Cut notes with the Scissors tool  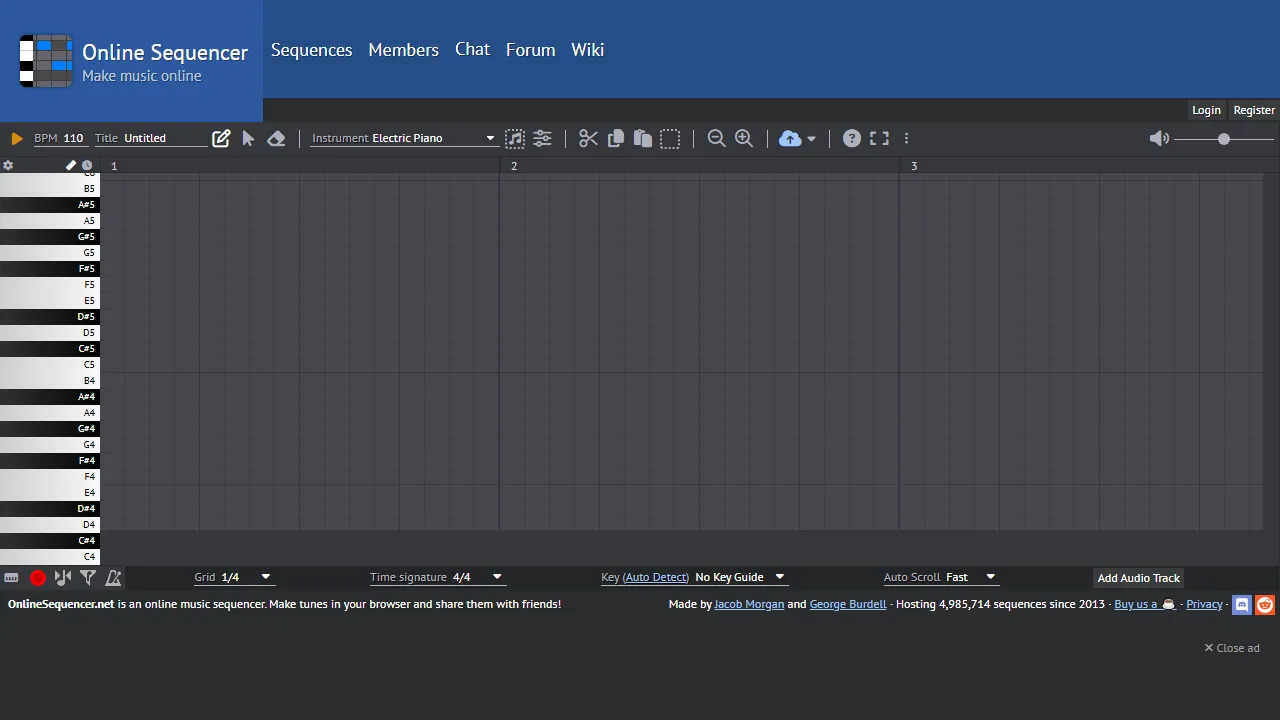tap(587, 138)
